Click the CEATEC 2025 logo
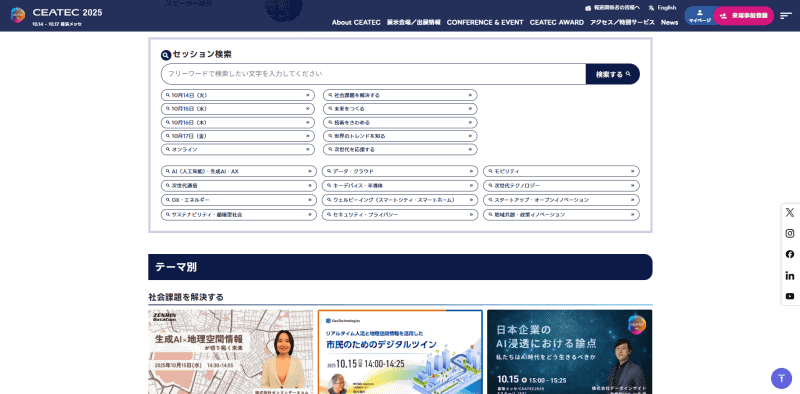The height and width of the screenshot is (394, 800). pos(56,15)
